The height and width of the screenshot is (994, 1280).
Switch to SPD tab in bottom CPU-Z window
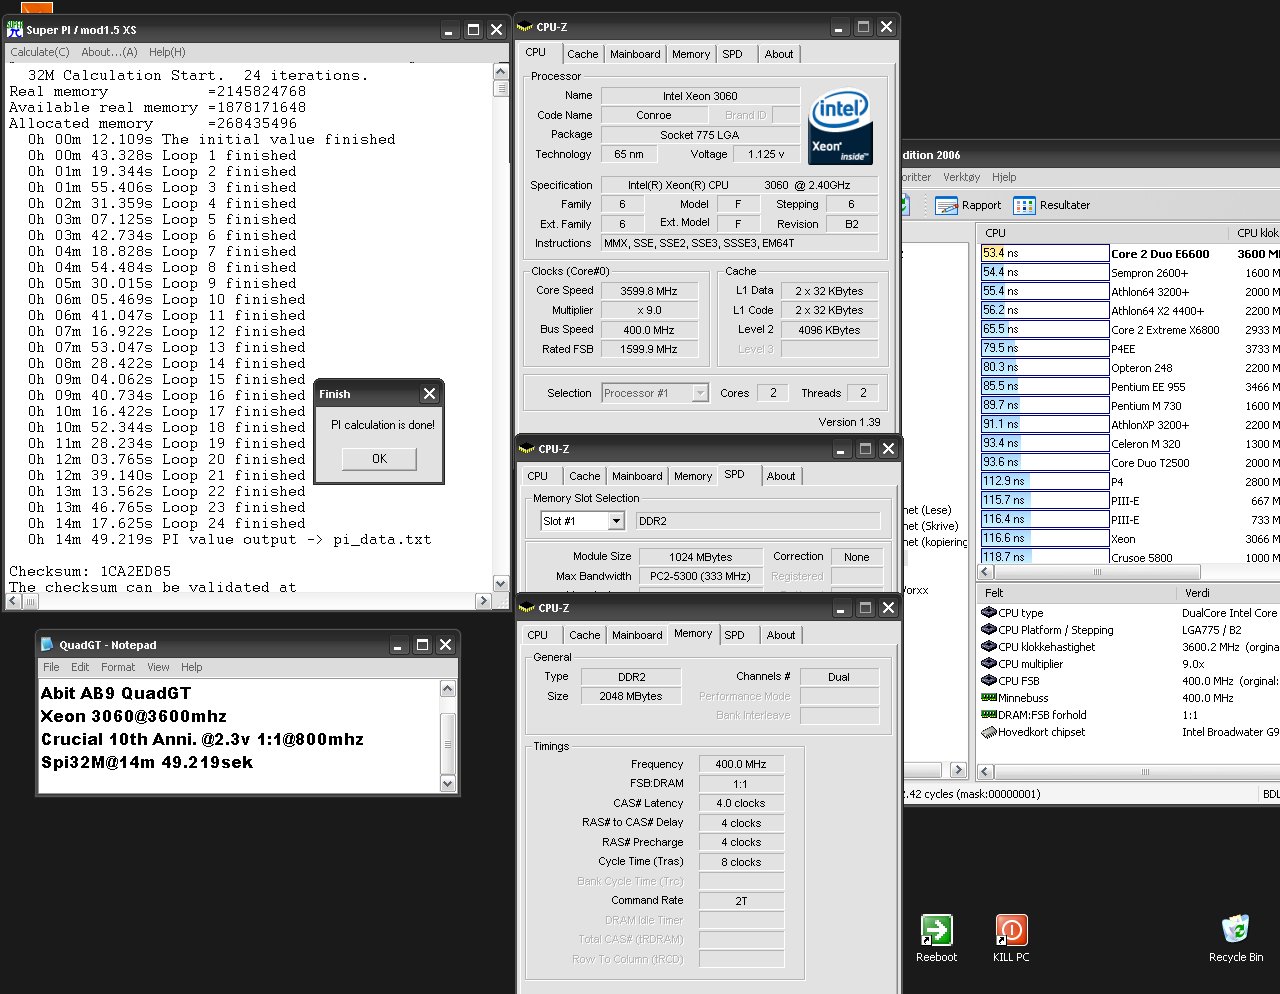[x=734, y=635]
